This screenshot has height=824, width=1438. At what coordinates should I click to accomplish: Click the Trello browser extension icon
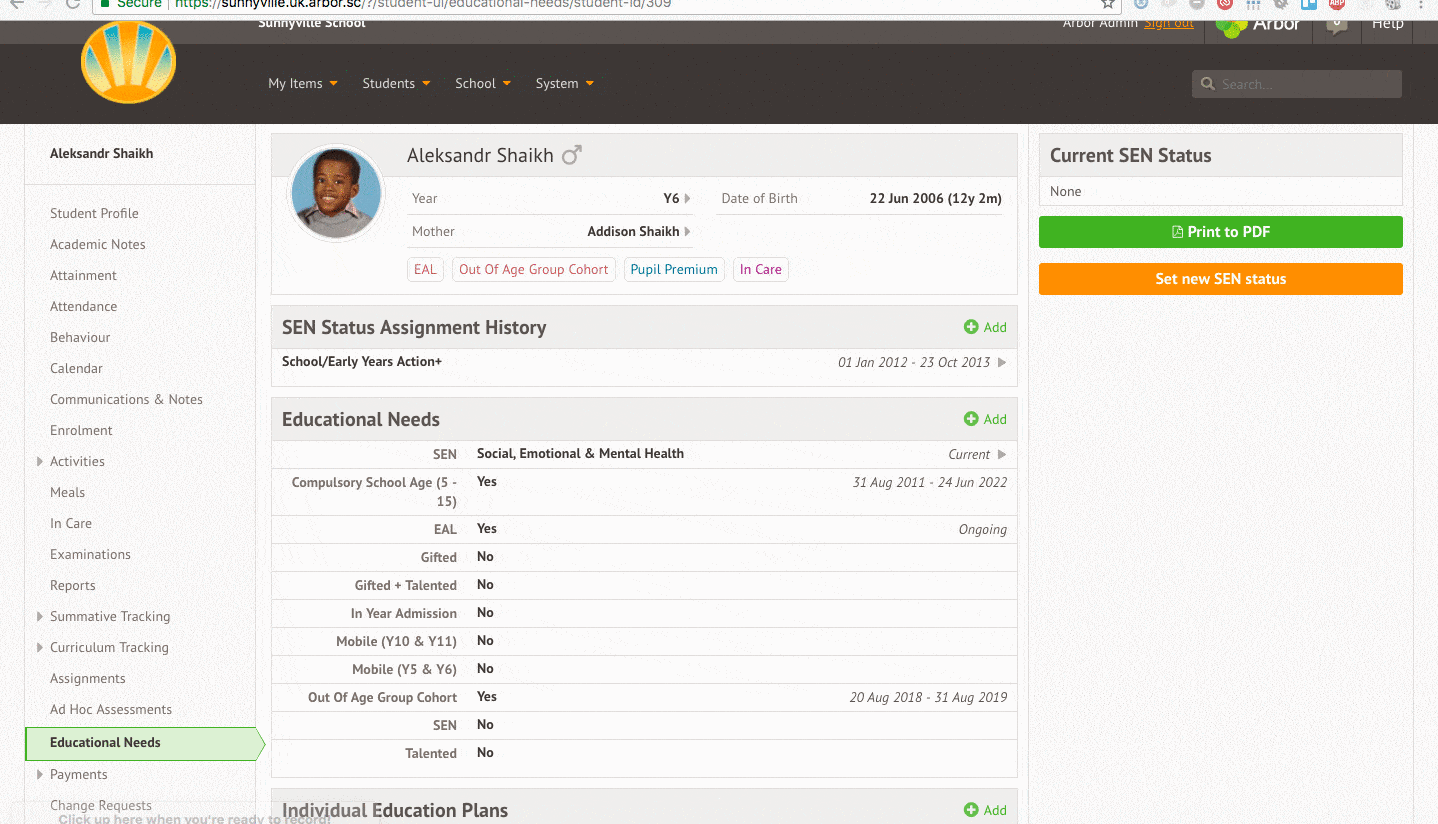(x=1308, y=4)
